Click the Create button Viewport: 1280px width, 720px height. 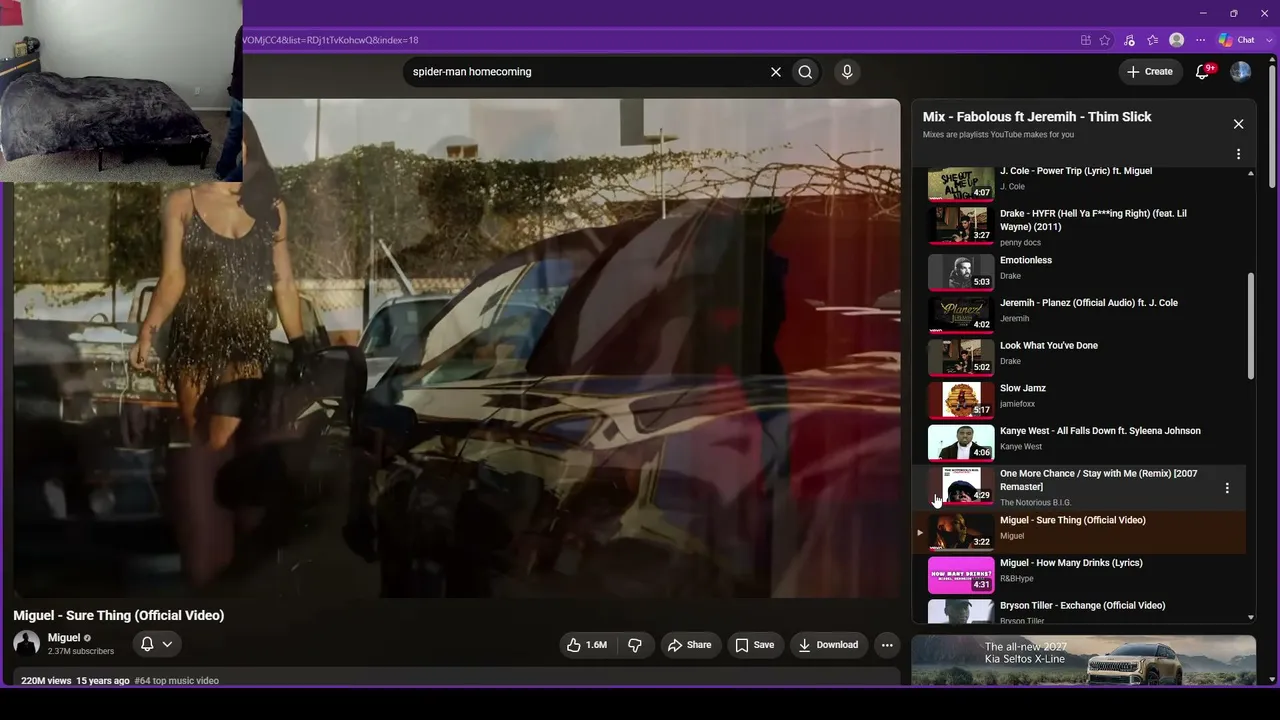click(x=1150, y=72)
